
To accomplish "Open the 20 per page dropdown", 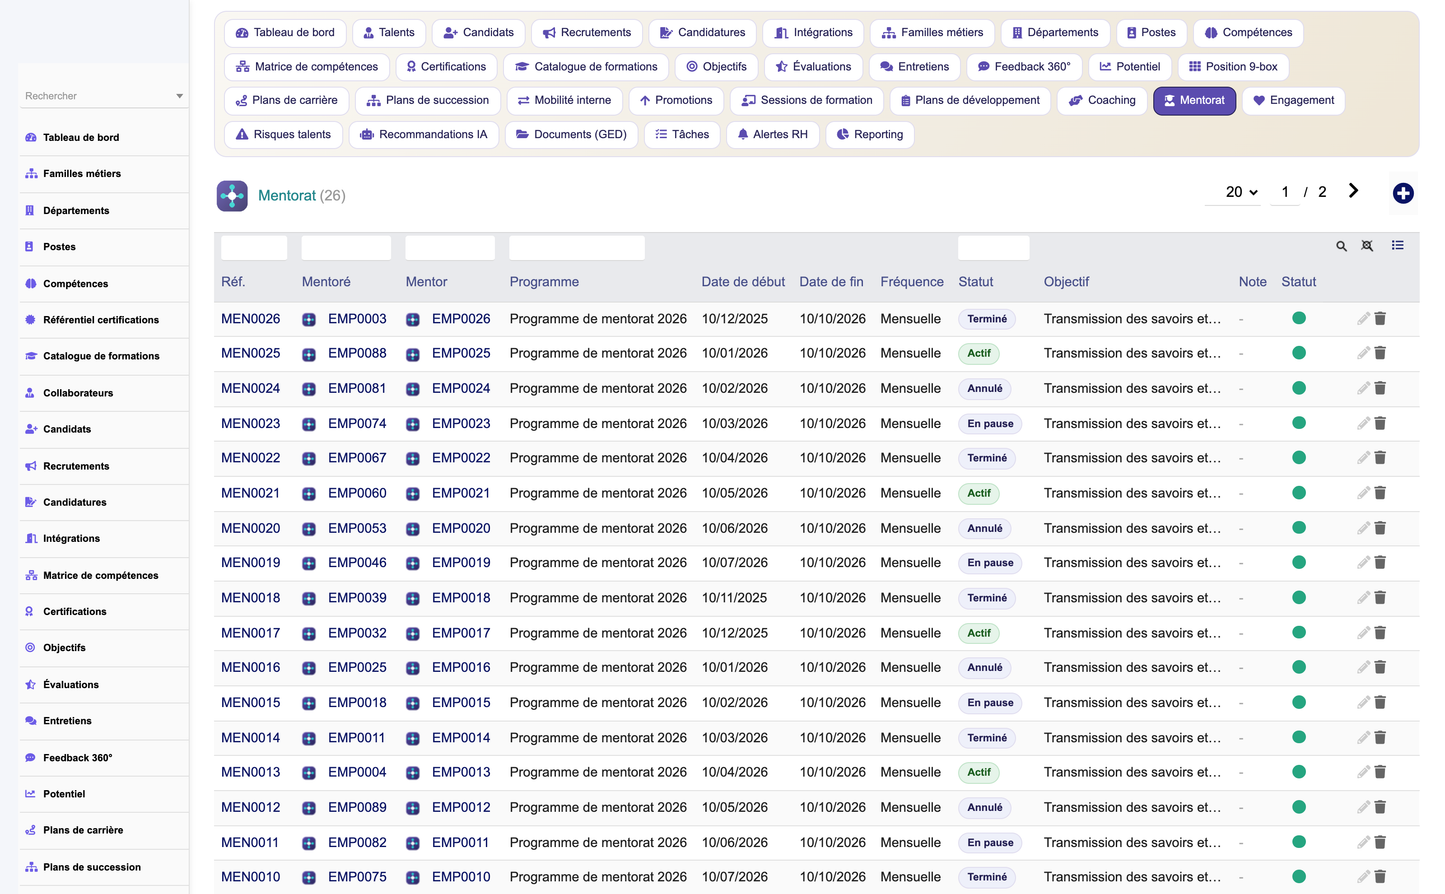I will (x=1241, y=192).
